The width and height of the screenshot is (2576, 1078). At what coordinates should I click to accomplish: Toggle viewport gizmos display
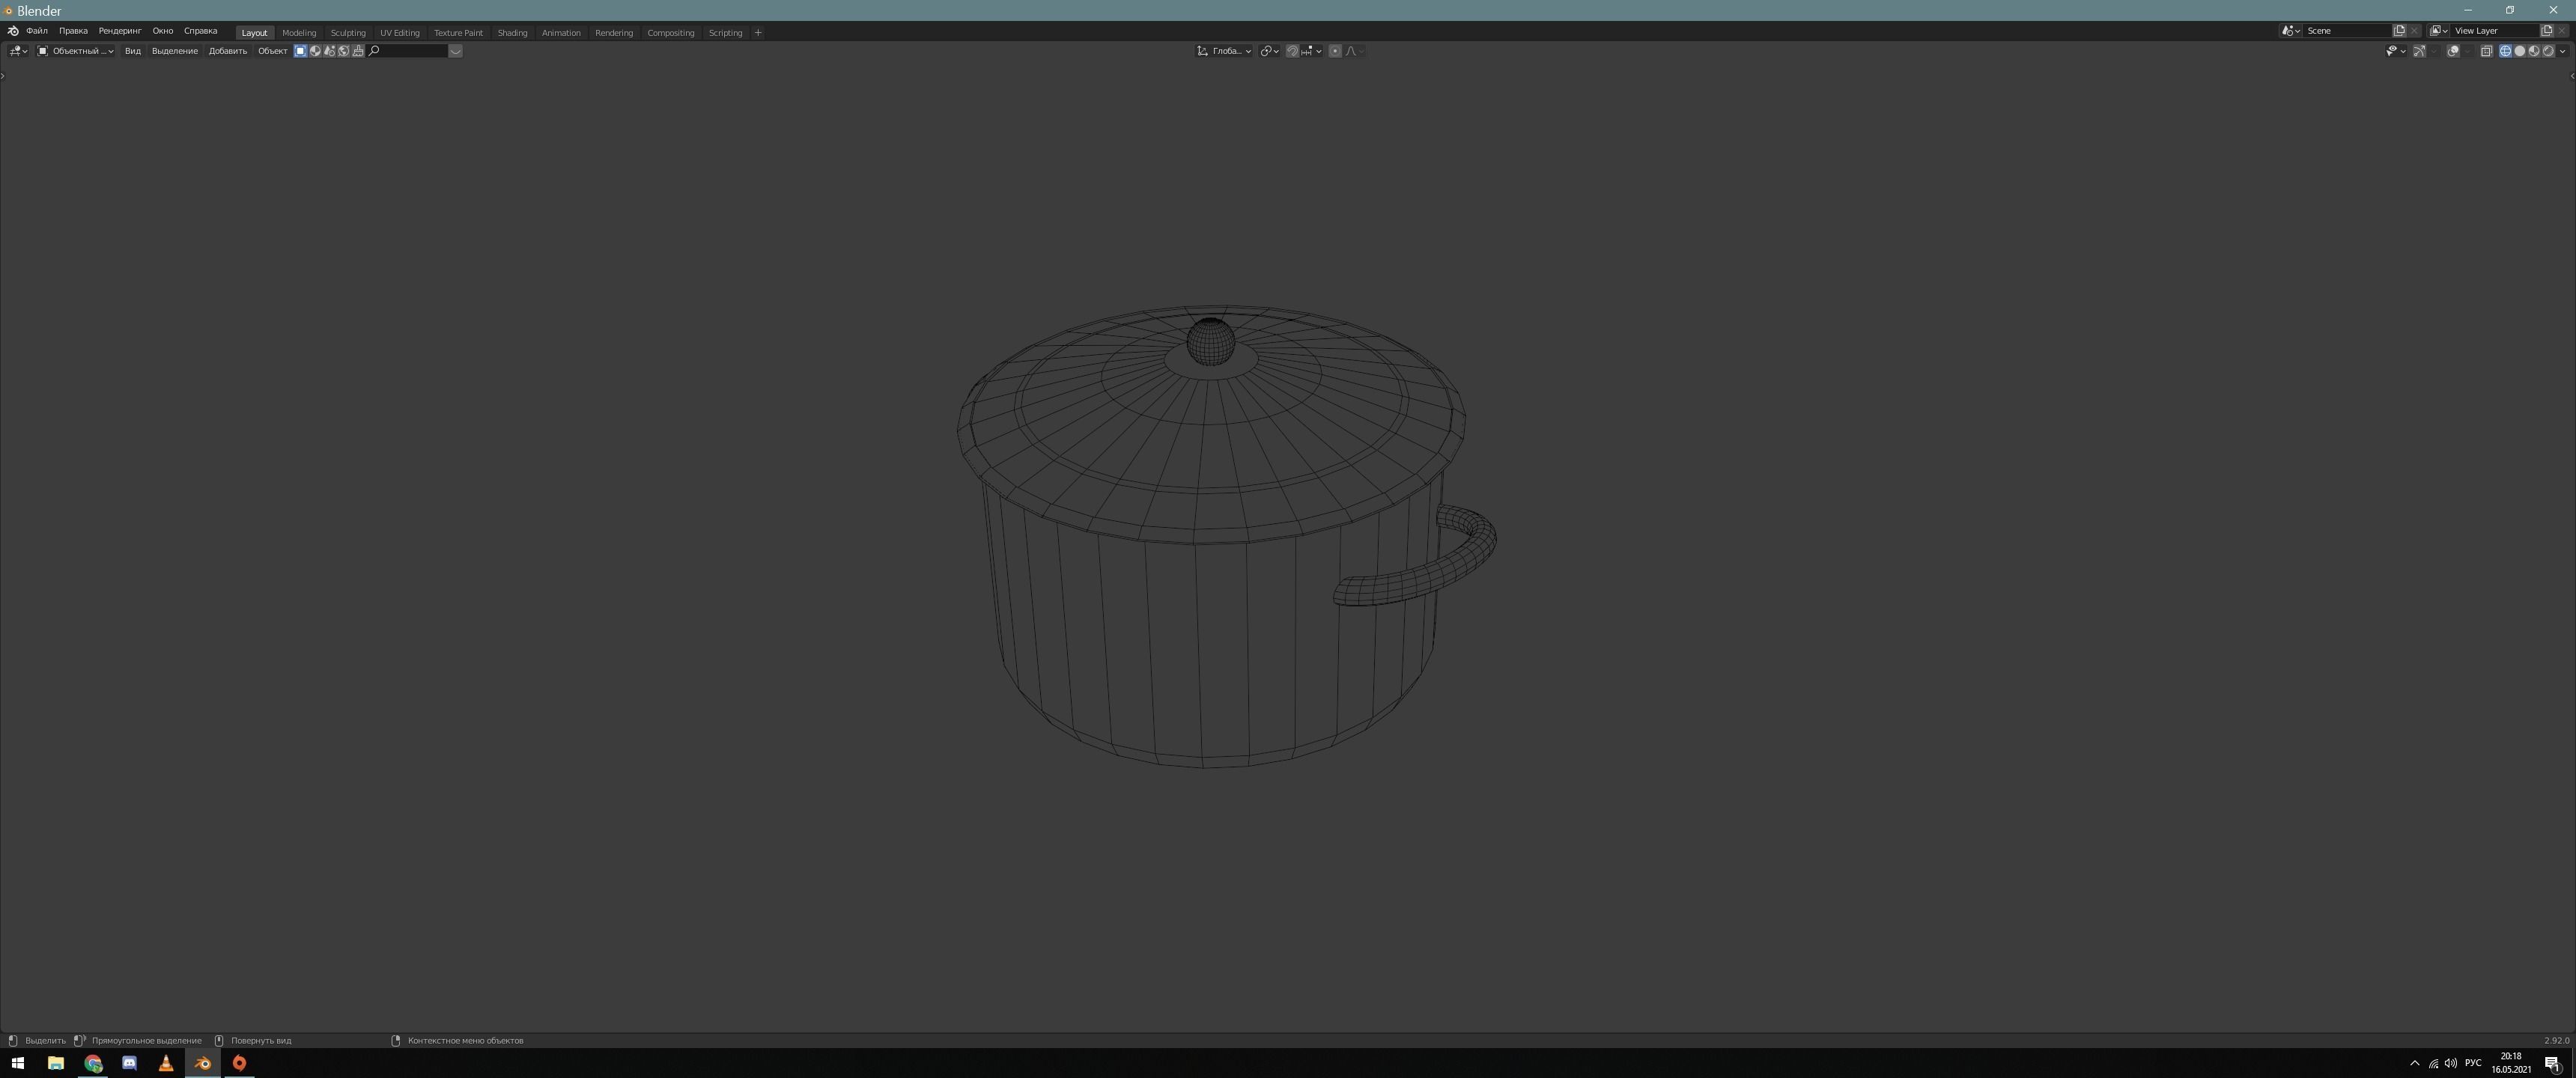coord(2420,51)
